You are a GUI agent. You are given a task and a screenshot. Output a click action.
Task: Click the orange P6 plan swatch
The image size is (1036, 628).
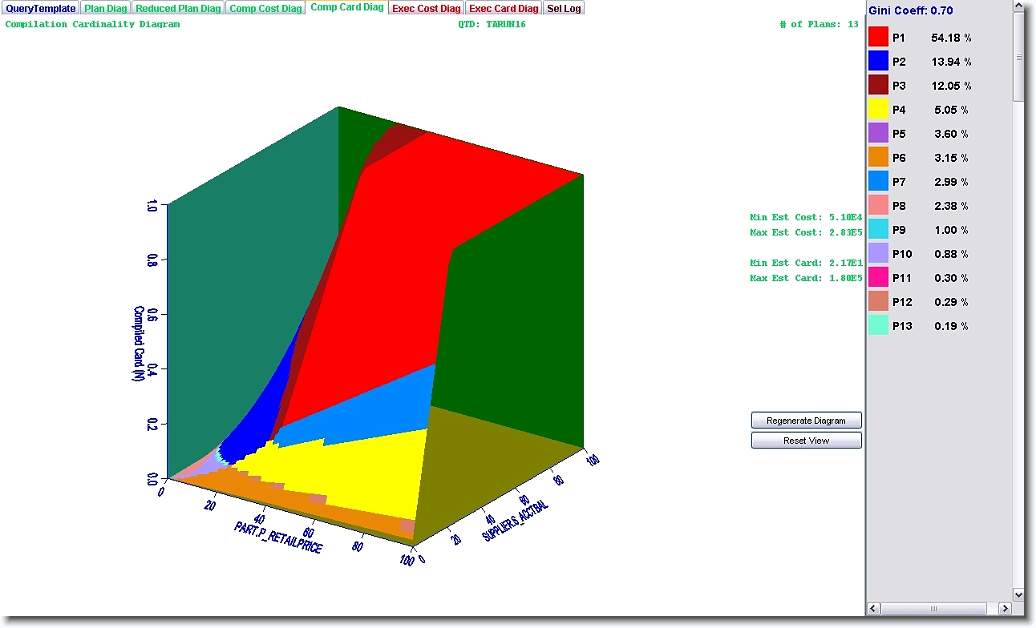point(878,157)
